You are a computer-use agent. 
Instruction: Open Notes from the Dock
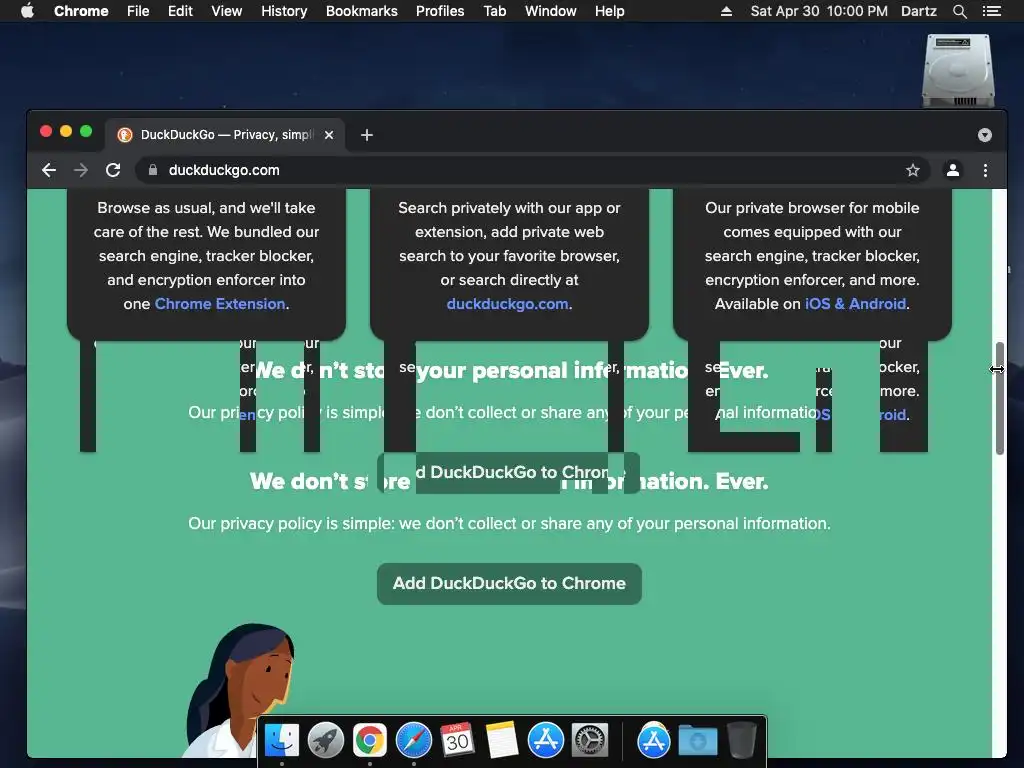coord(502,741)
